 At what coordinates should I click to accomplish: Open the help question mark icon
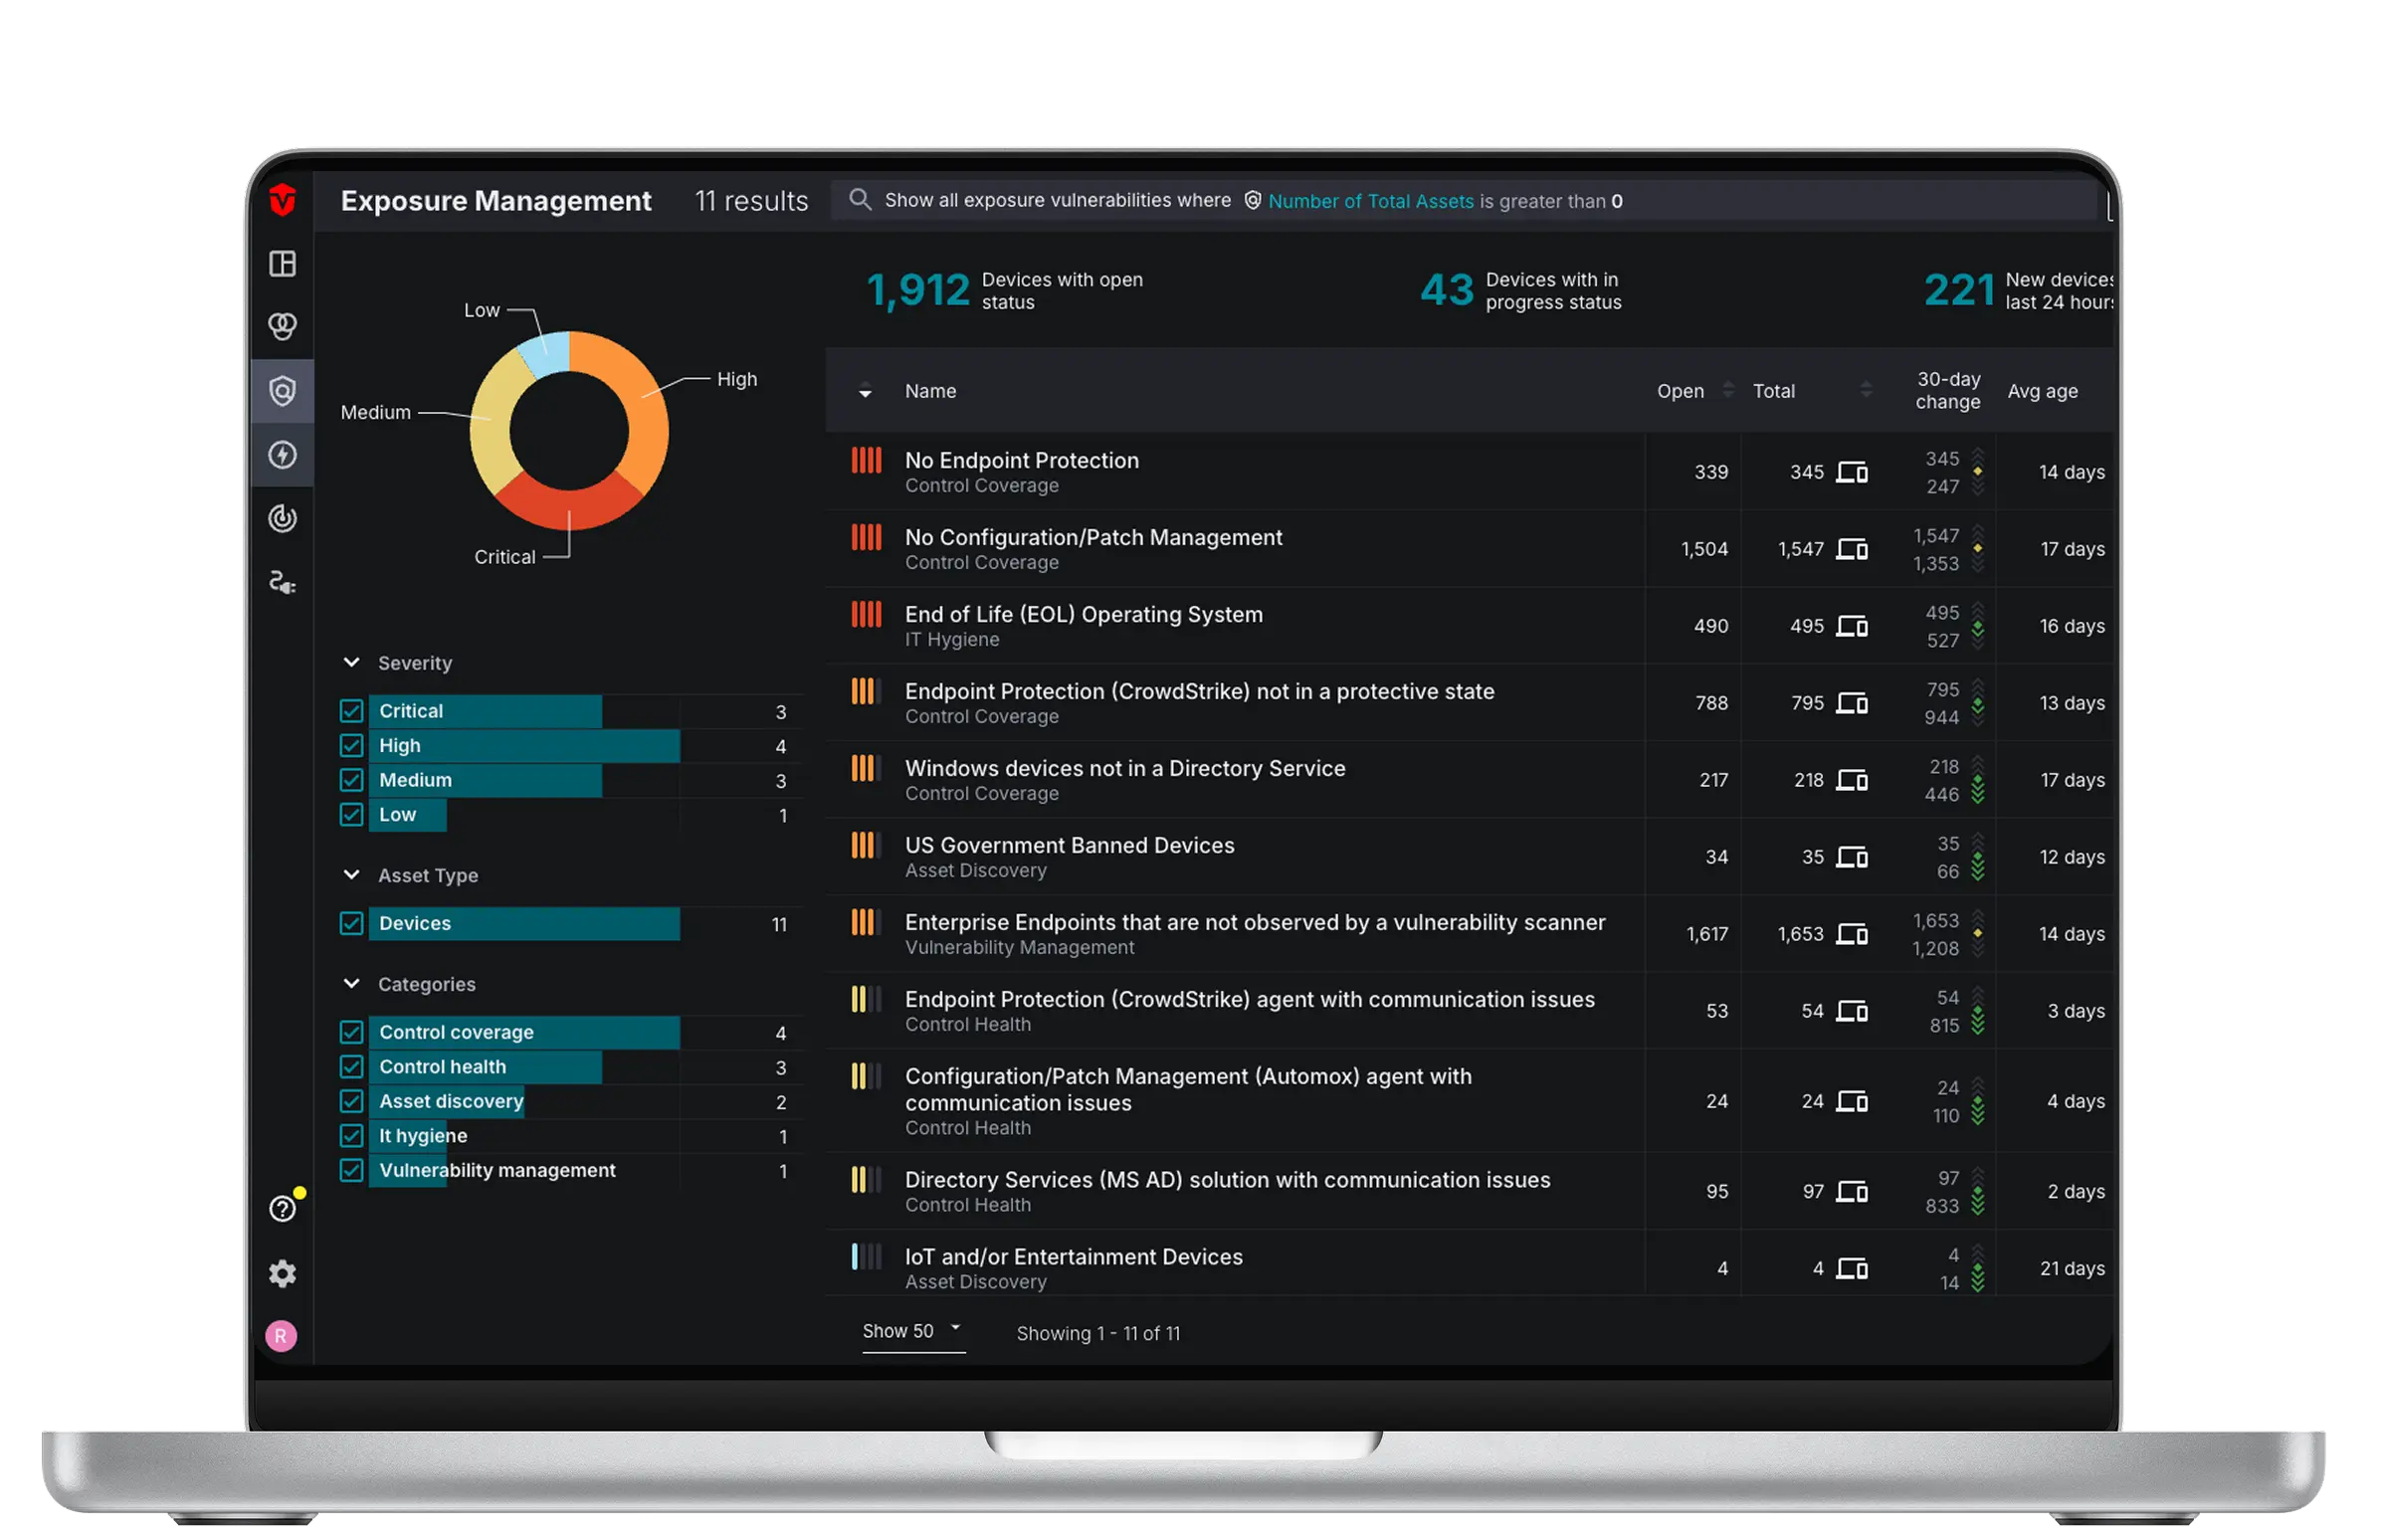pos(283,1209)
